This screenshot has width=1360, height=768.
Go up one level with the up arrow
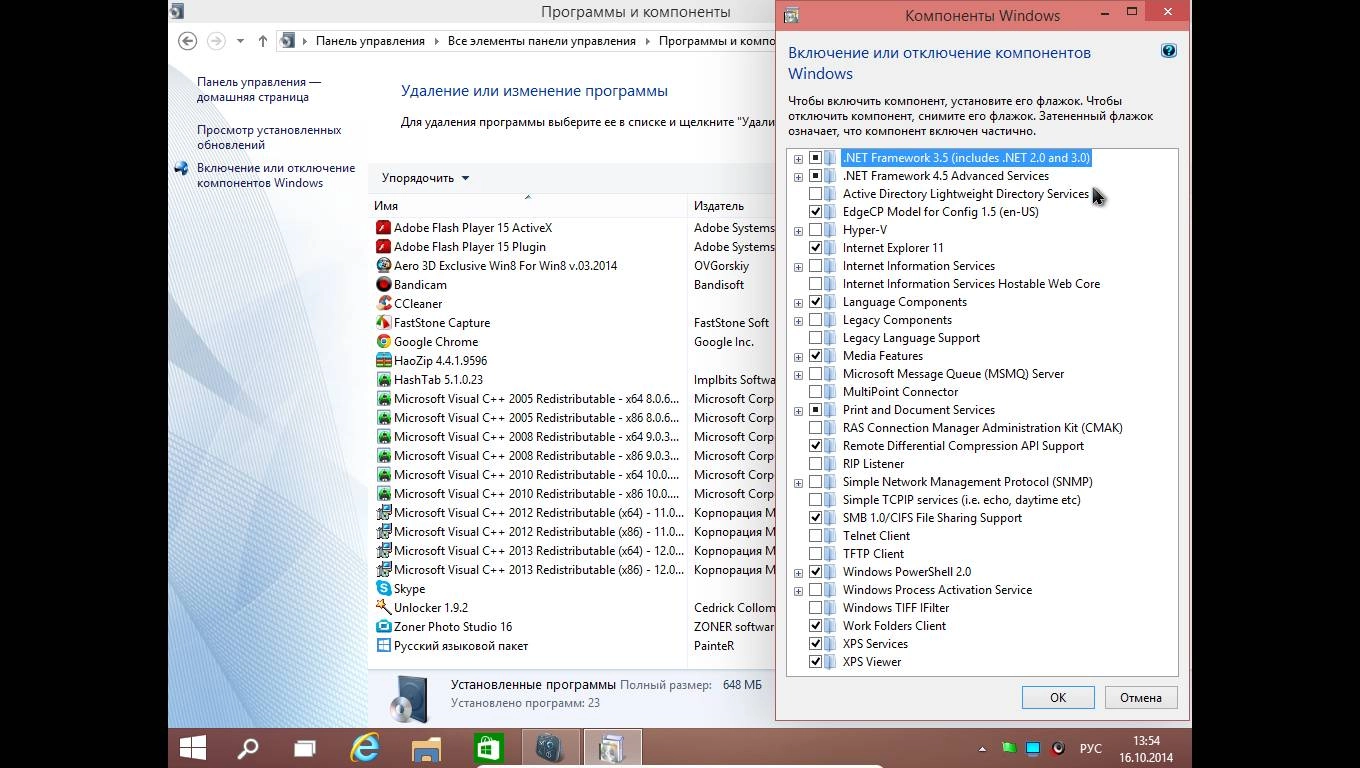click(x=263, y=41)
